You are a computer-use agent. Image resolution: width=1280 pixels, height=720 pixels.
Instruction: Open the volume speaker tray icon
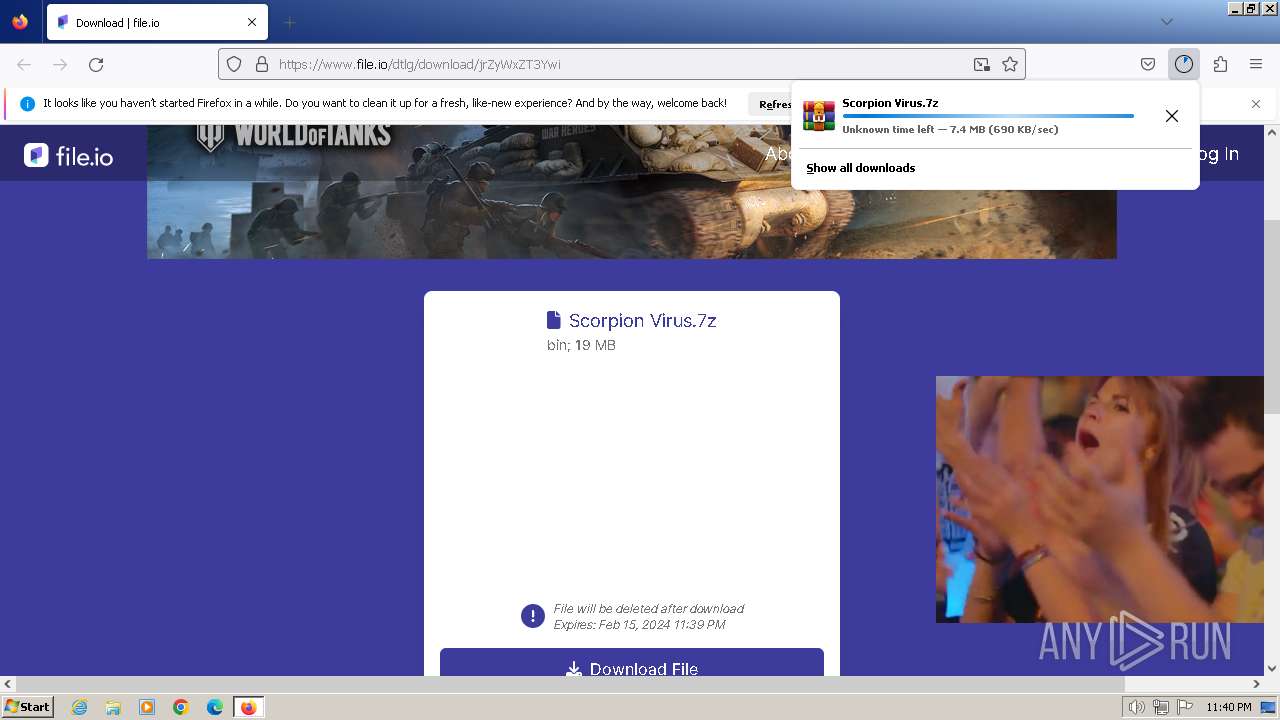(x=1137, y=707)
